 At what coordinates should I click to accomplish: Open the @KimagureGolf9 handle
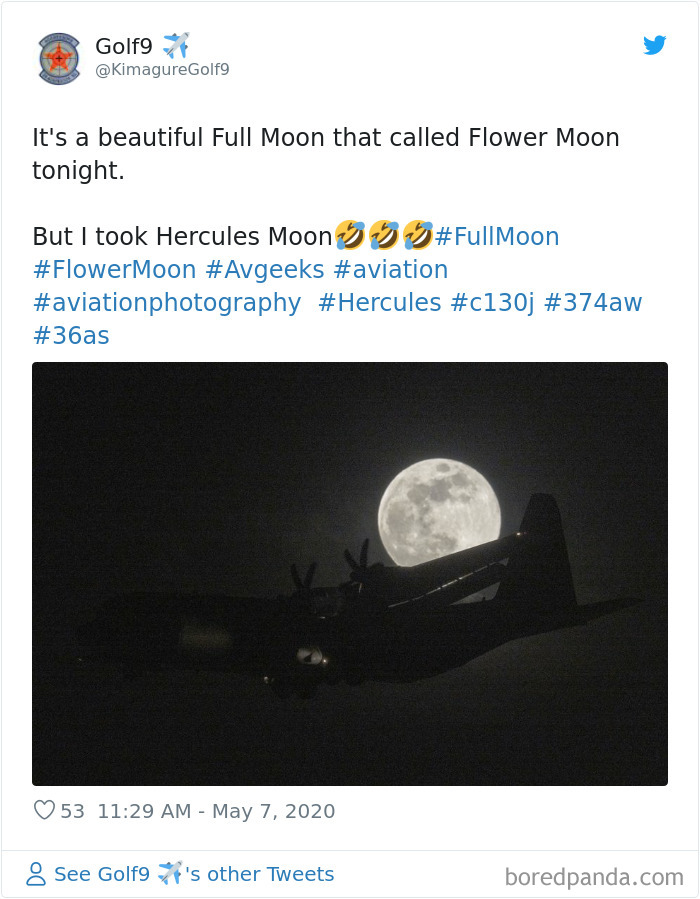(162, 69)
